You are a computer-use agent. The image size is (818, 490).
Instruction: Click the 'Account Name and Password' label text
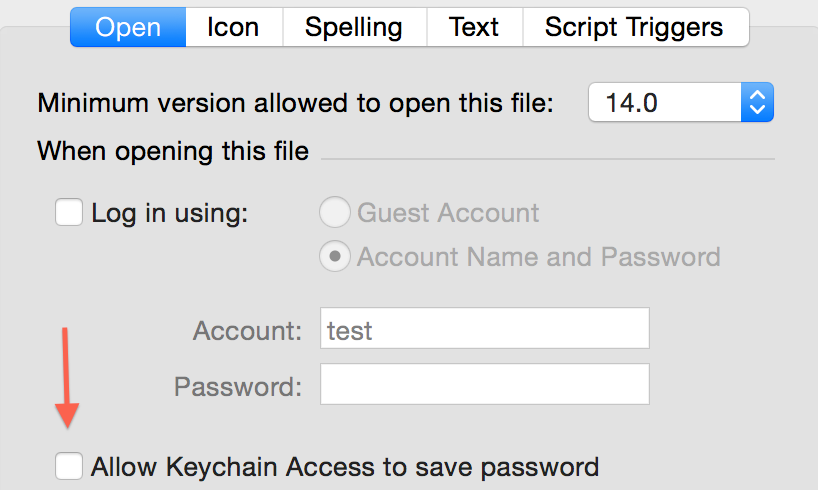pos(538,257)
